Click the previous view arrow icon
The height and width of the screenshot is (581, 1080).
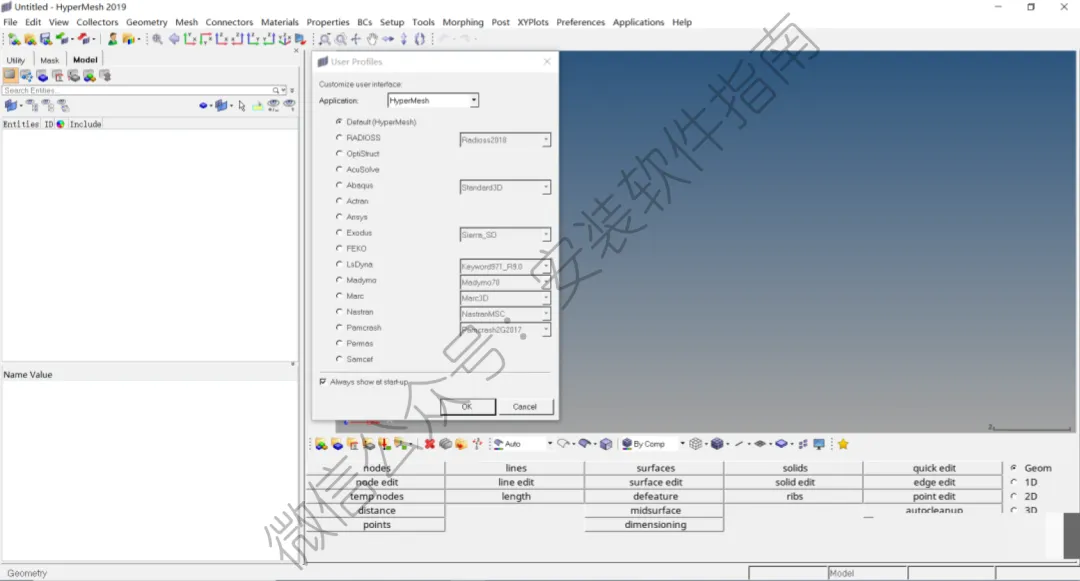pos(174,39)
